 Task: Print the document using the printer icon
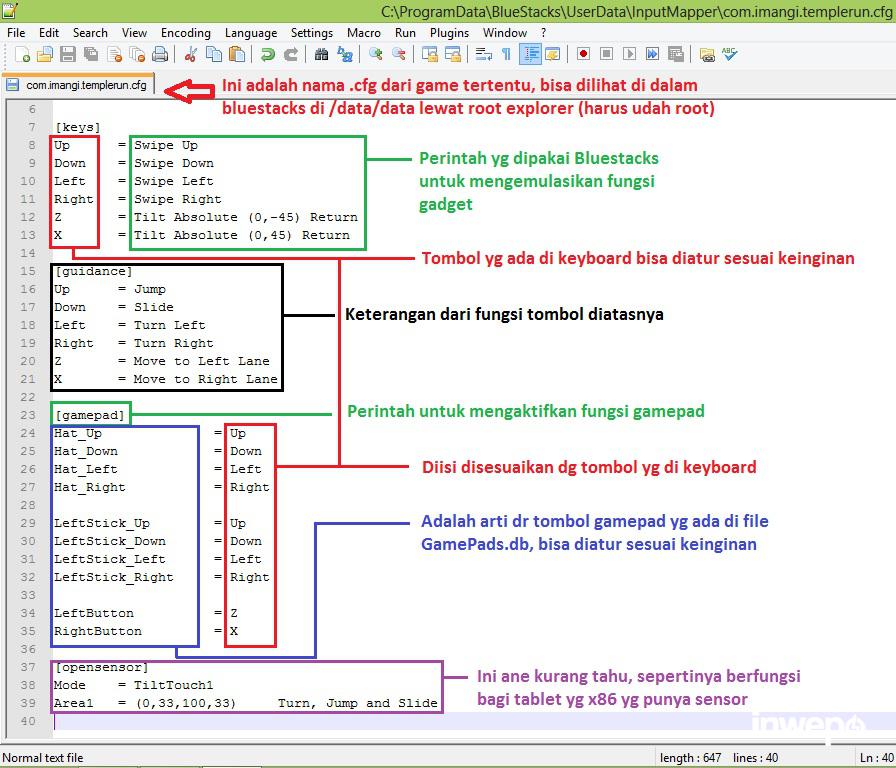[x=160, y=55]
